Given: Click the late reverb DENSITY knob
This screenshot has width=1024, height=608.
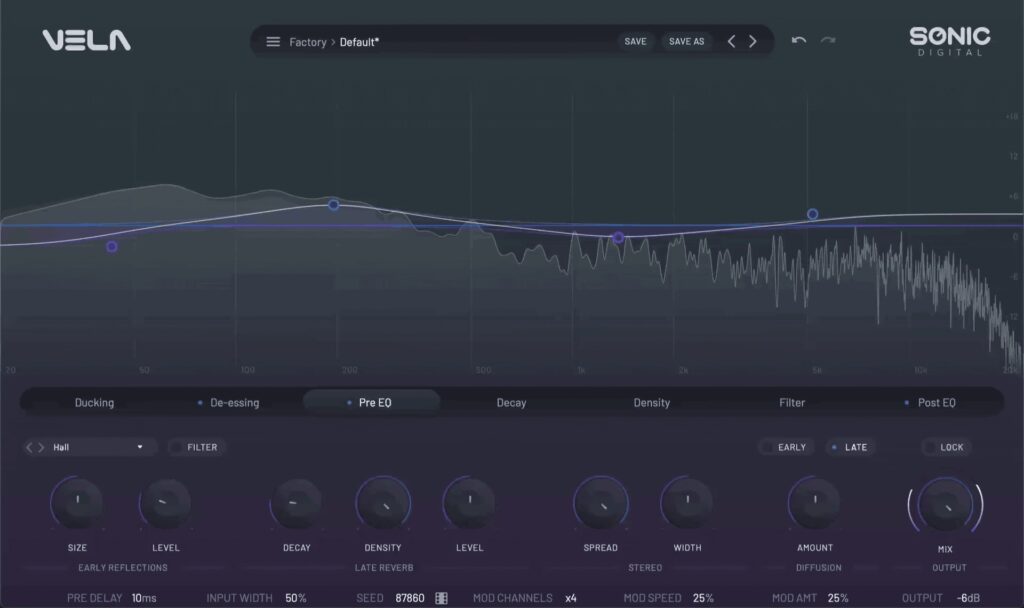Looking at the screenshot, I should pos(383,503).
